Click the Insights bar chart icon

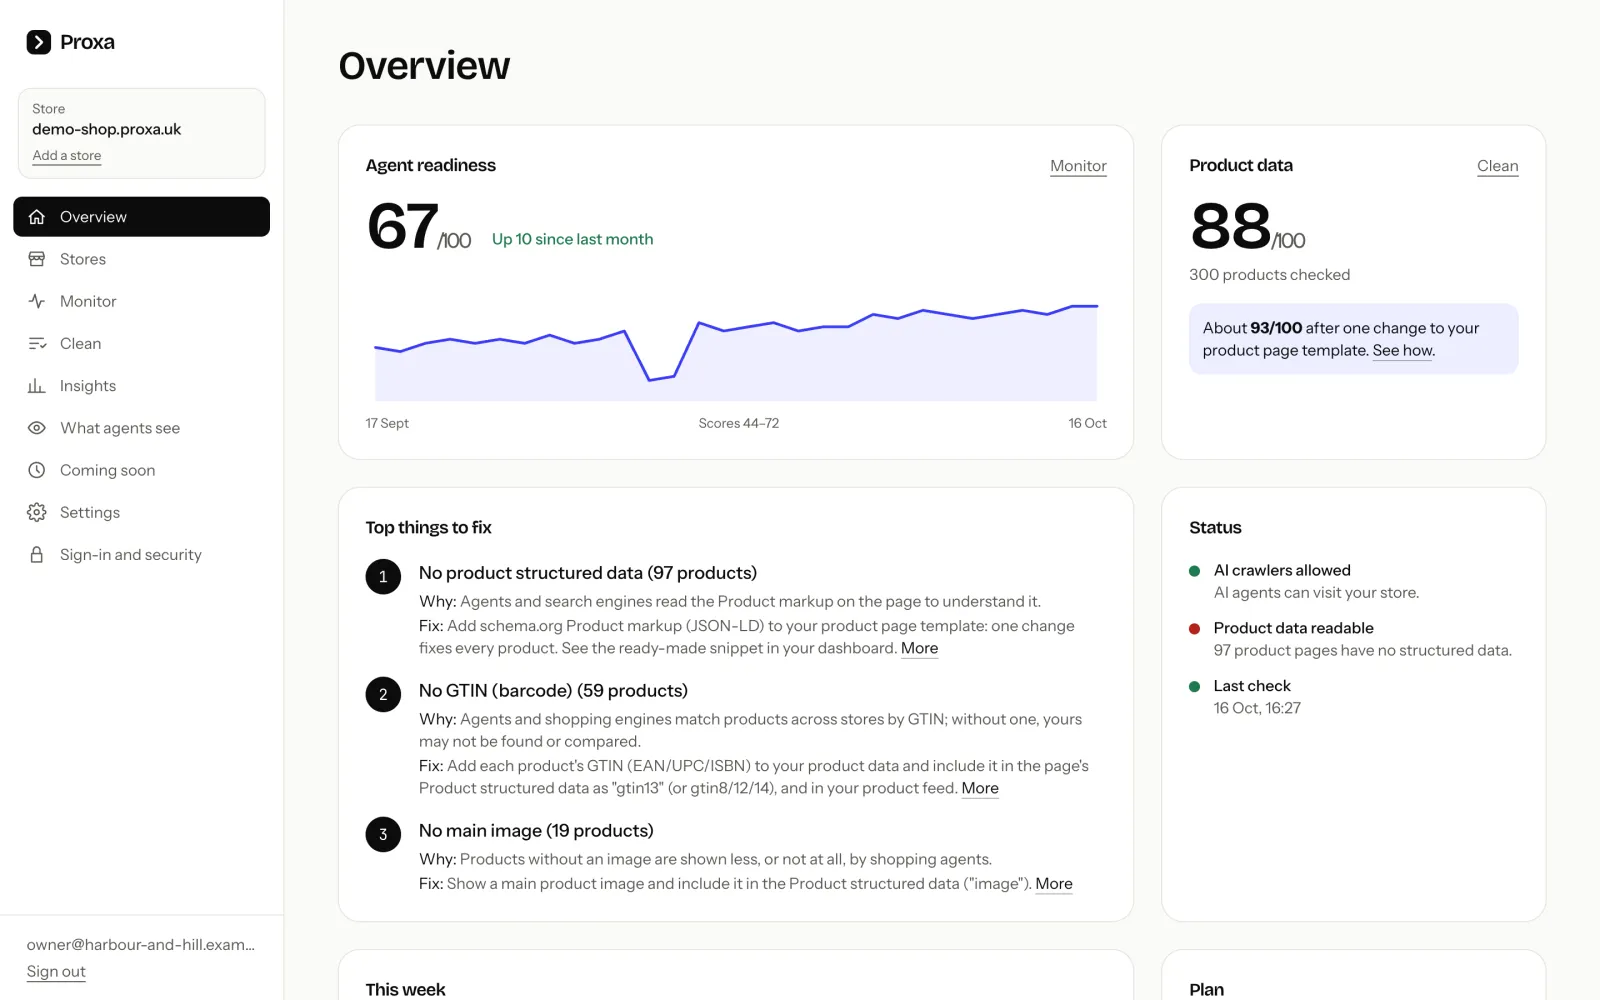pyautogui.click(x=37, y=386)
